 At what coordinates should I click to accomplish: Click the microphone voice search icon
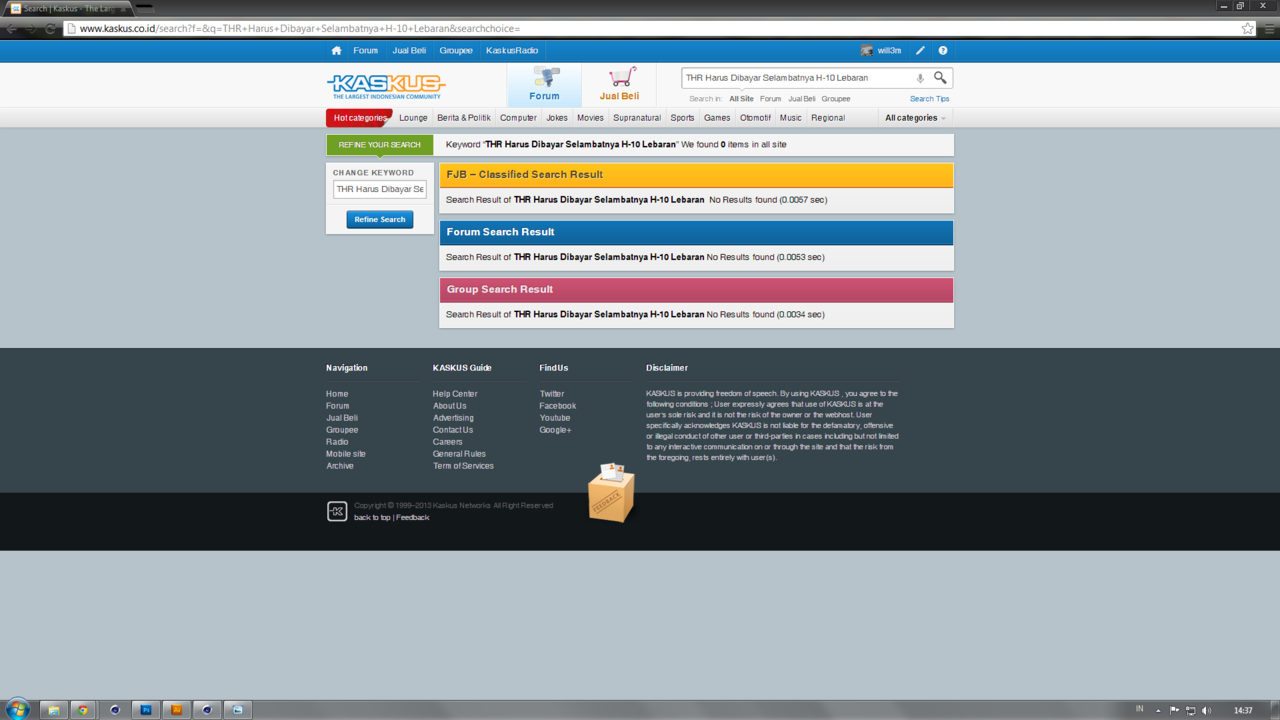(x=920, y=78)
